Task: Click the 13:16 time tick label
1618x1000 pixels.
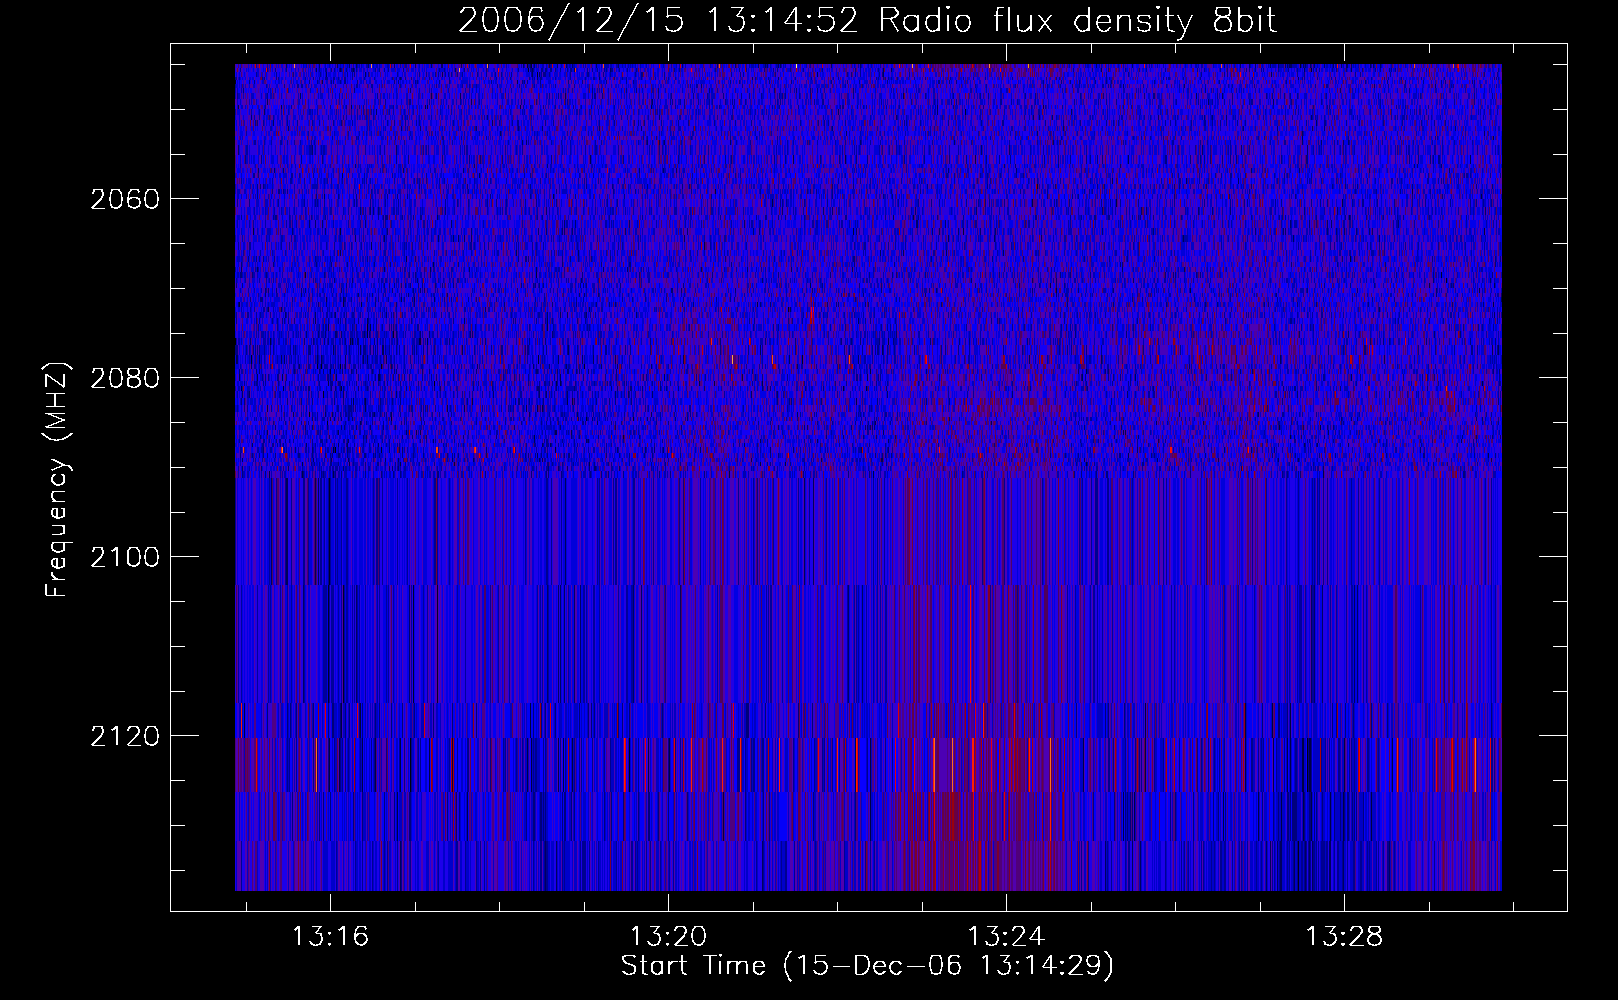Action: 330,936
